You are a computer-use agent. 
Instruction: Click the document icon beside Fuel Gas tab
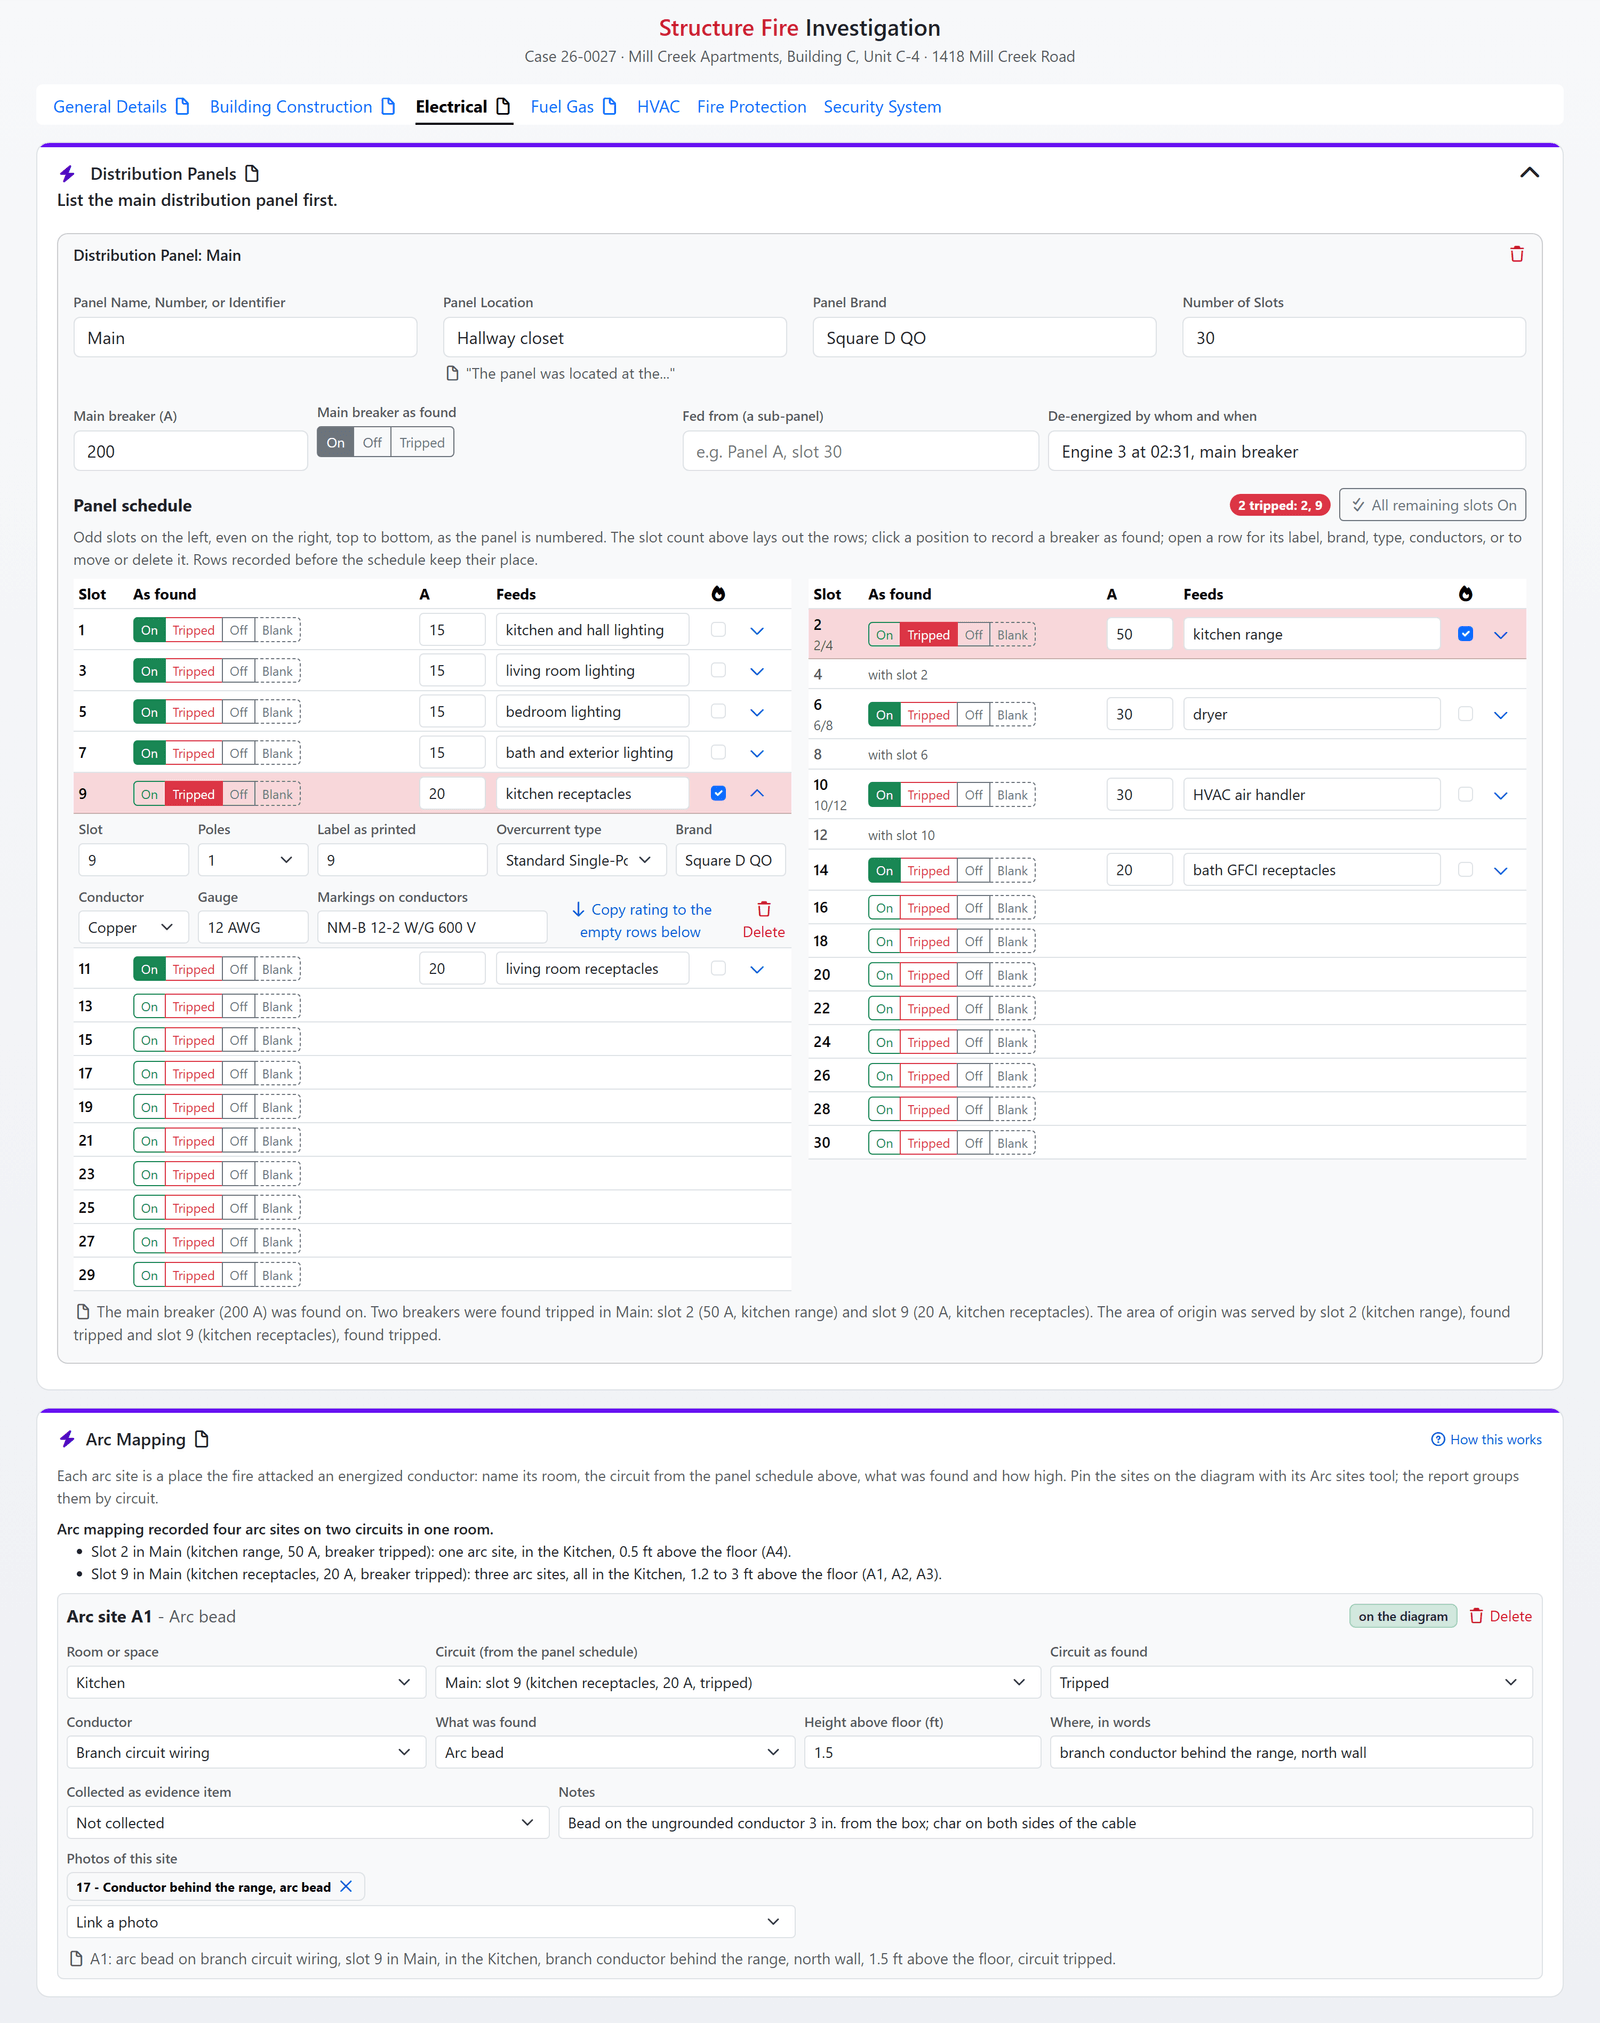click(609, 107)
